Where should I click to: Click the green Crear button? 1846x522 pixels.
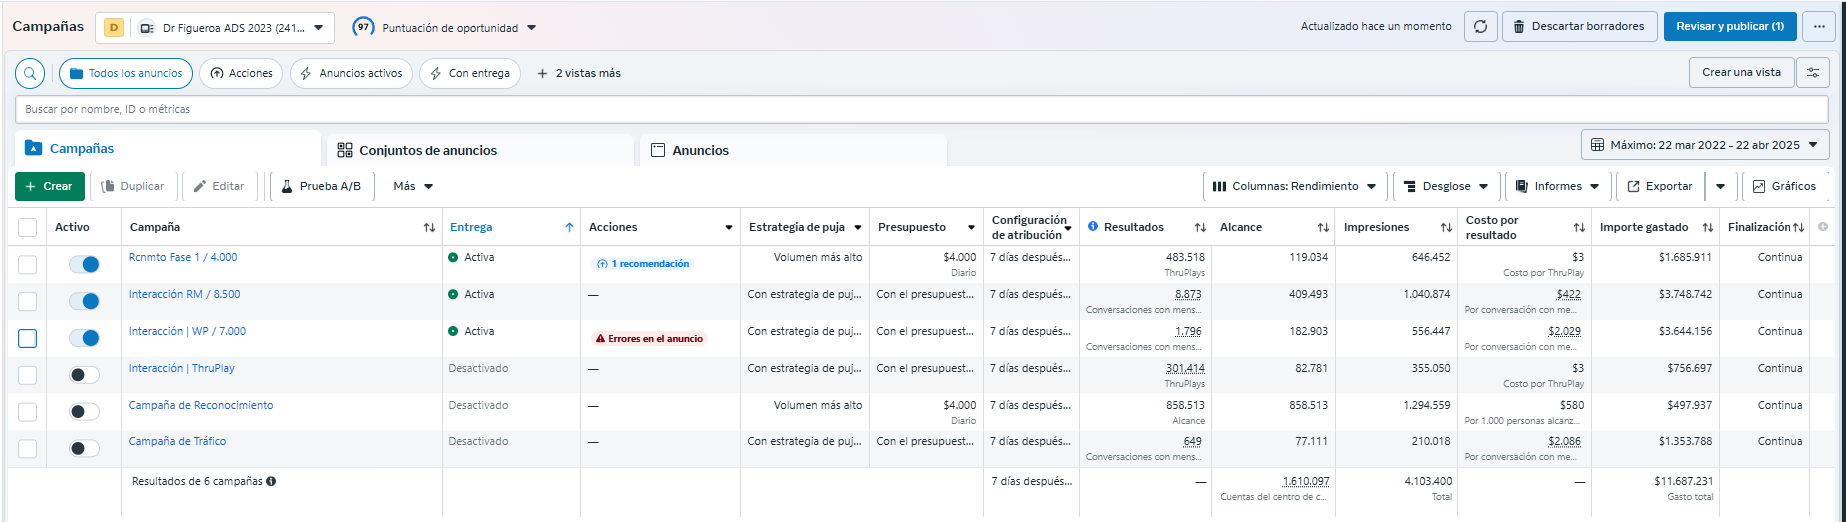pos(50,186)
